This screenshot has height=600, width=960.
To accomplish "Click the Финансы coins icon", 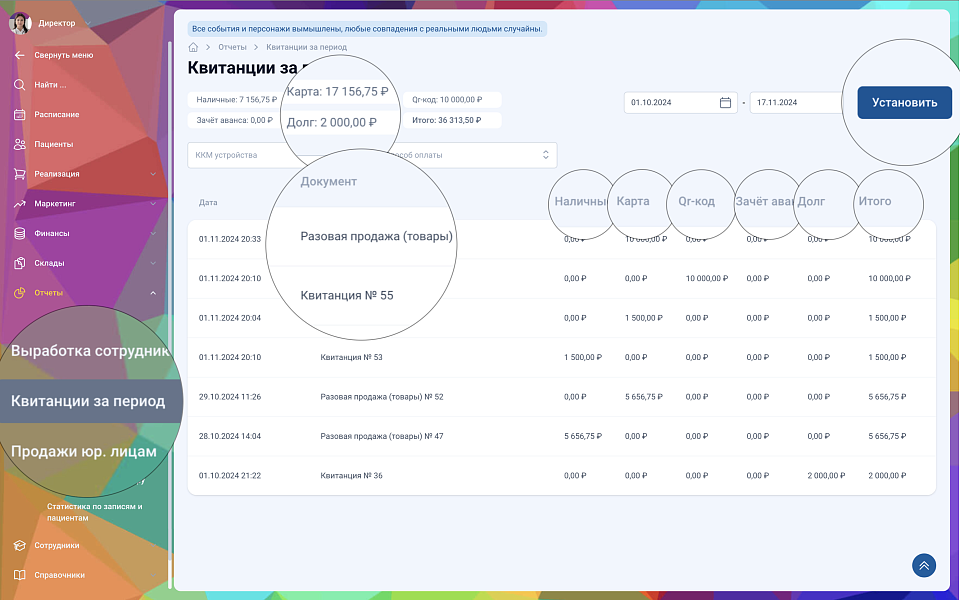I will click(19, 233).
